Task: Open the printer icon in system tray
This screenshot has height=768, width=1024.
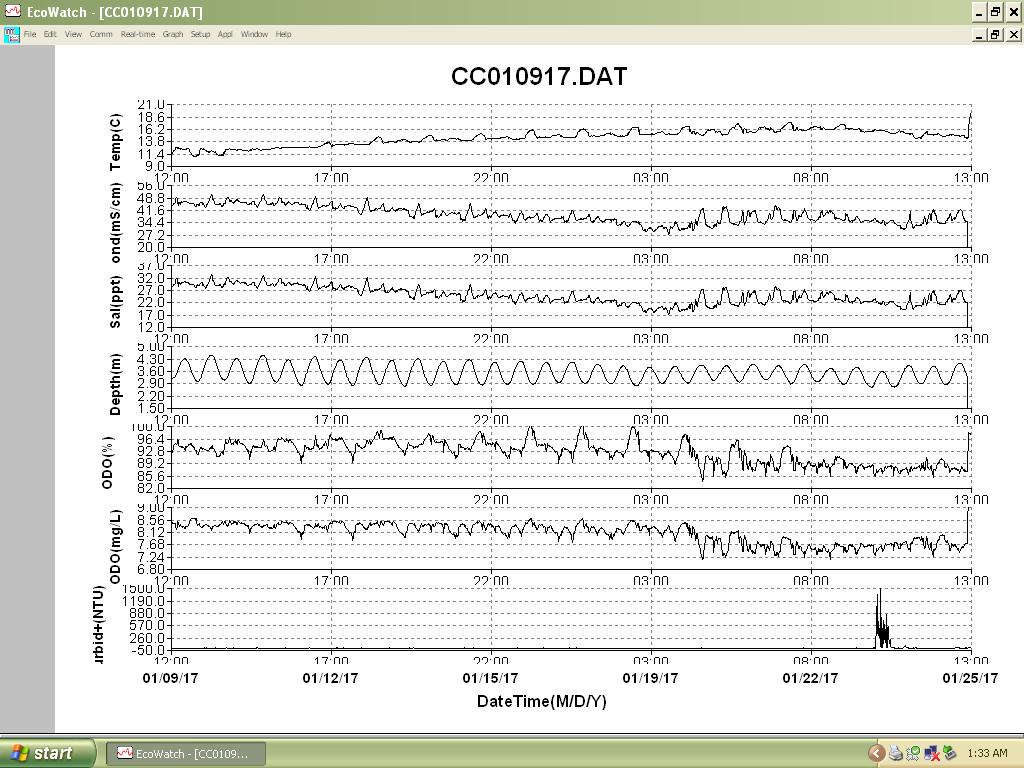Action: [895, 754]
